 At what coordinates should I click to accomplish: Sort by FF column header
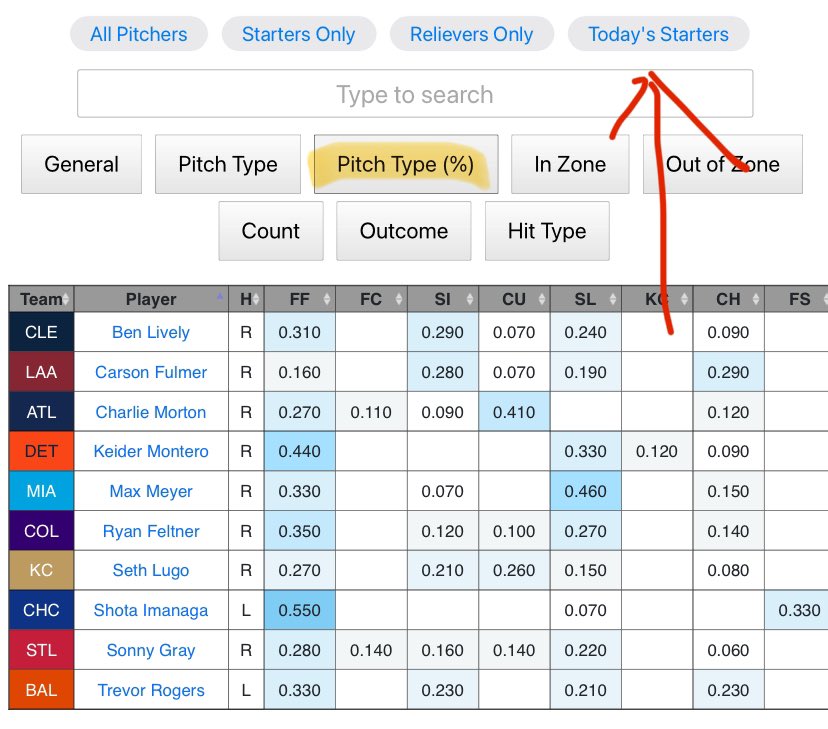(x=299, y=299)
